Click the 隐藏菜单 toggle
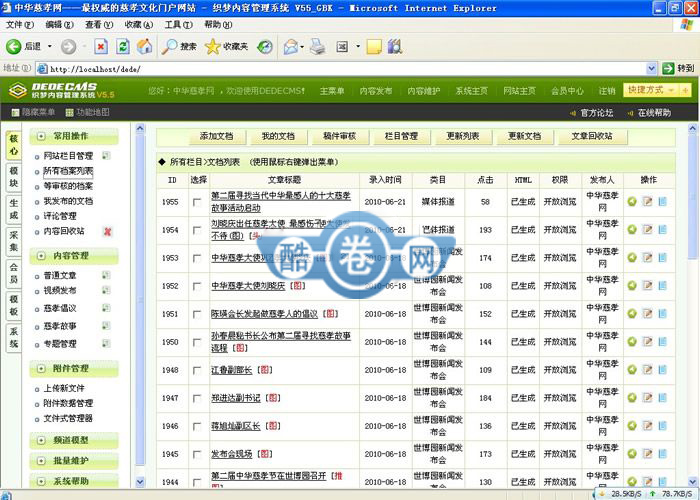The width and height of the screenshot is (700, 500). click(33, 112)
